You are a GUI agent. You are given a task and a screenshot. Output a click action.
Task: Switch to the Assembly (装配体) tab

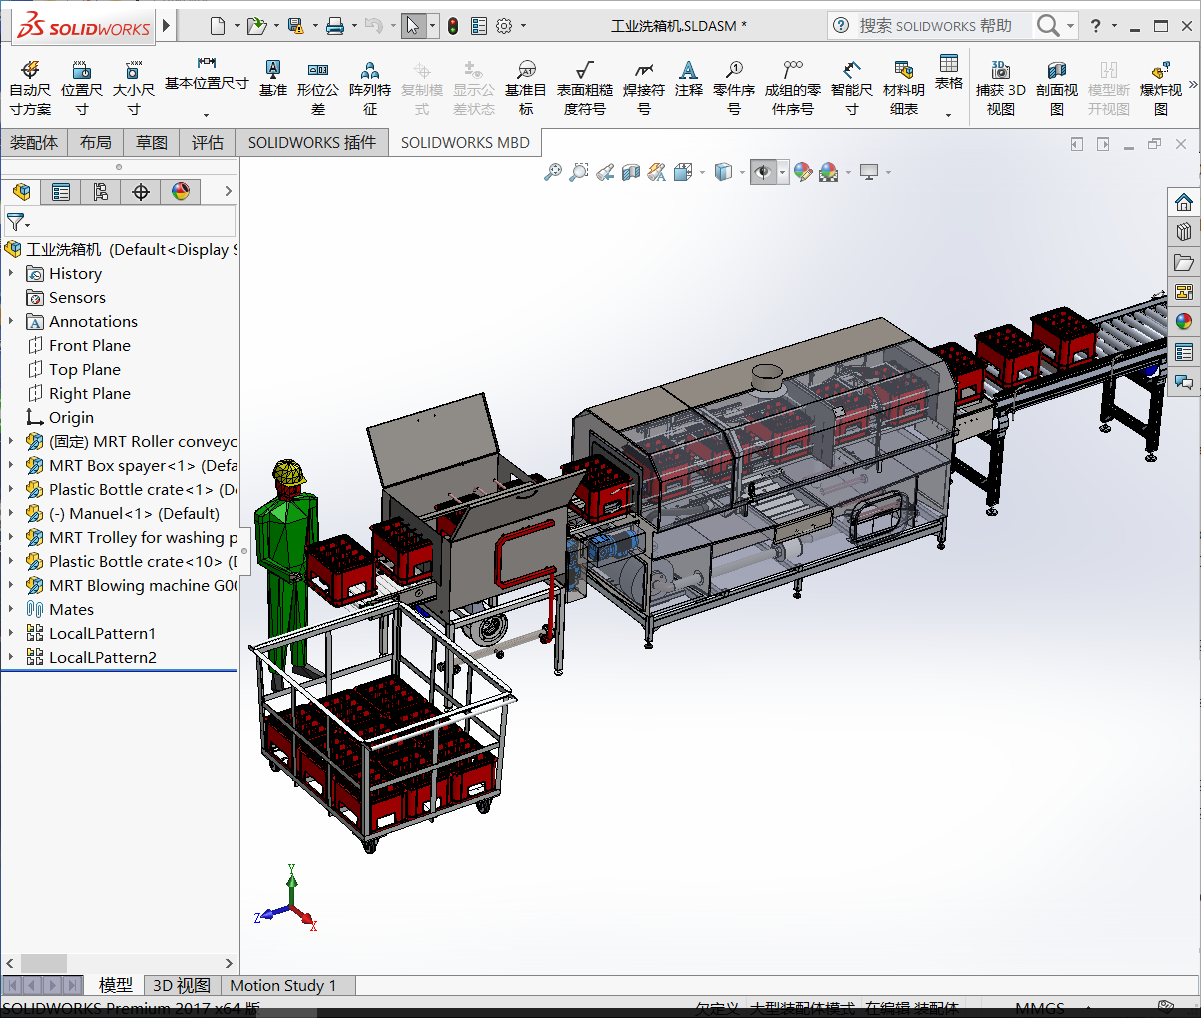[34, 142]
